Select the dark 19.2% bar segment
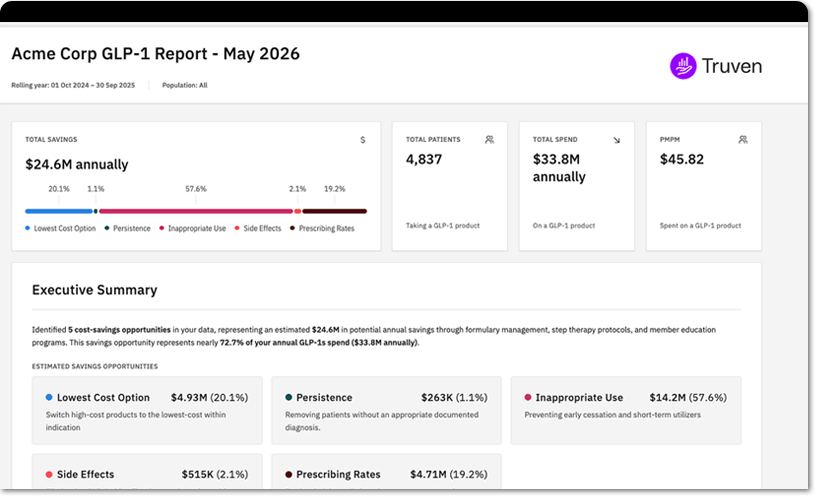Screen dimensions: 822x497 click(x=334, y=211)
